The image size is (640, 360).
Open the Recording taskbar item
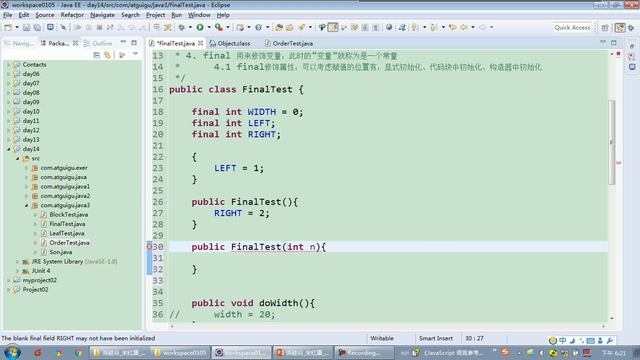364,353
